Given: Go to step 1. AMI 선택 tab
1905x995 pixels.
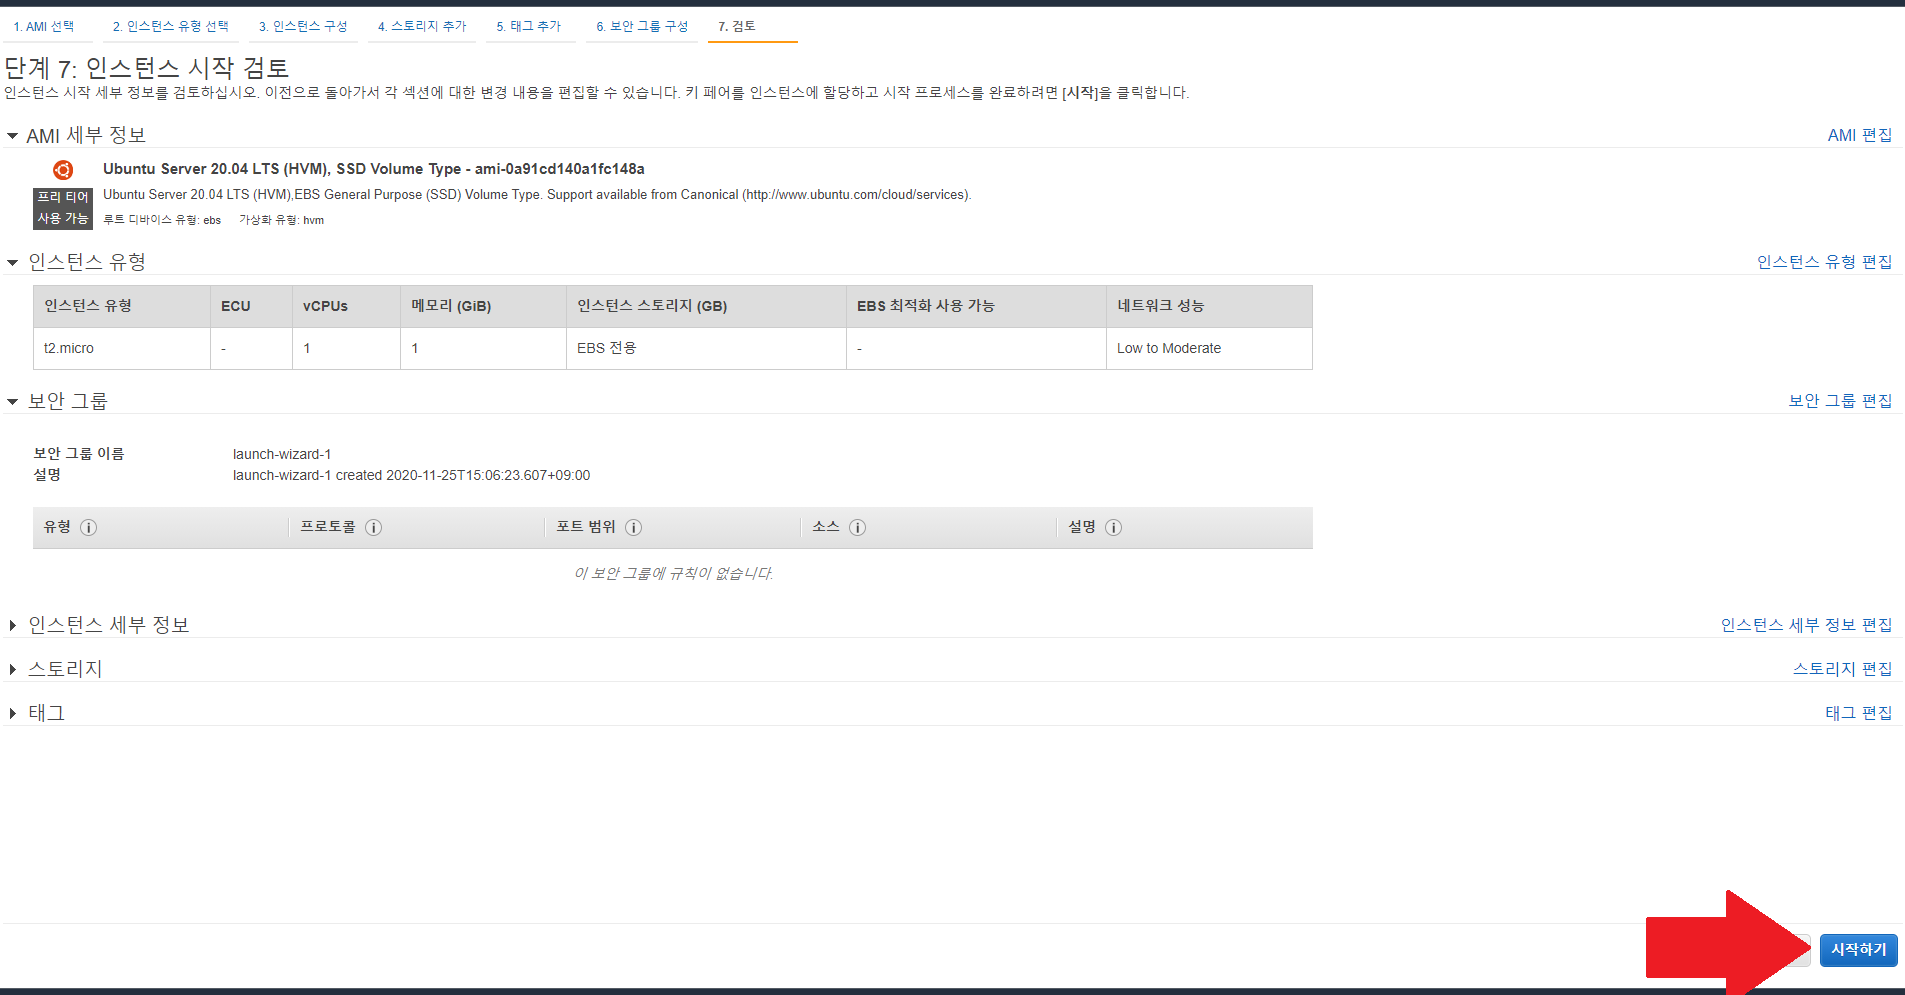Looking at the screenshot, I should tap(44, 26).
